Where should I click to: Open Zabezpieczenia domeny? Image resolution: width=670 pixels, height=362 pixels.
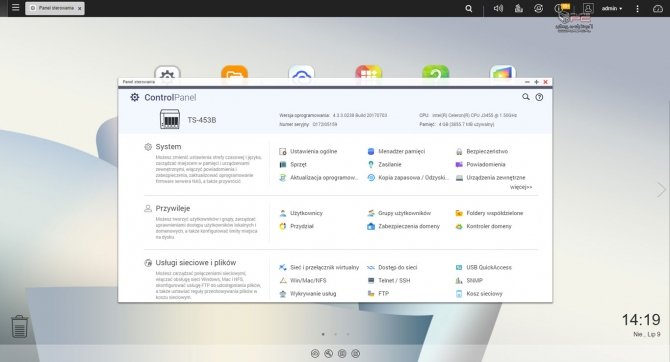point(403,227)
